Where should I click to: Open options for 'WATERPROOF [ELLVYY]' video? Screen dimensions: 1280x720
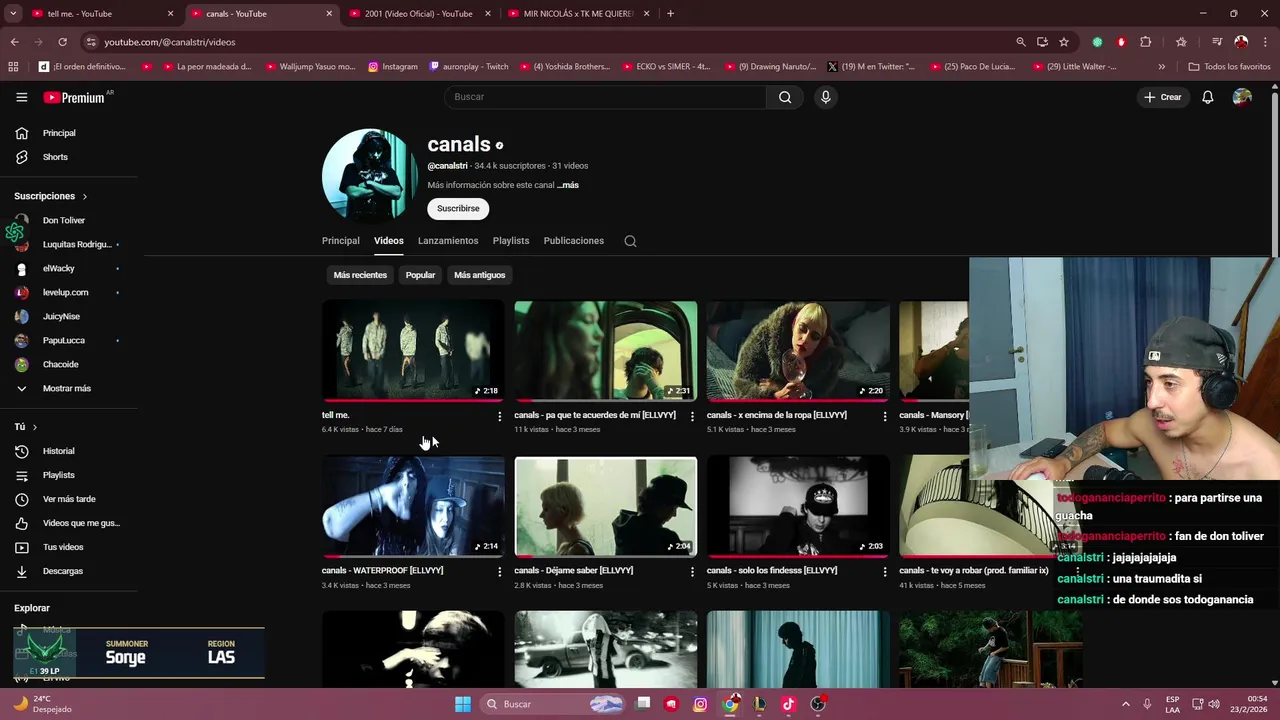pos(500,571)
